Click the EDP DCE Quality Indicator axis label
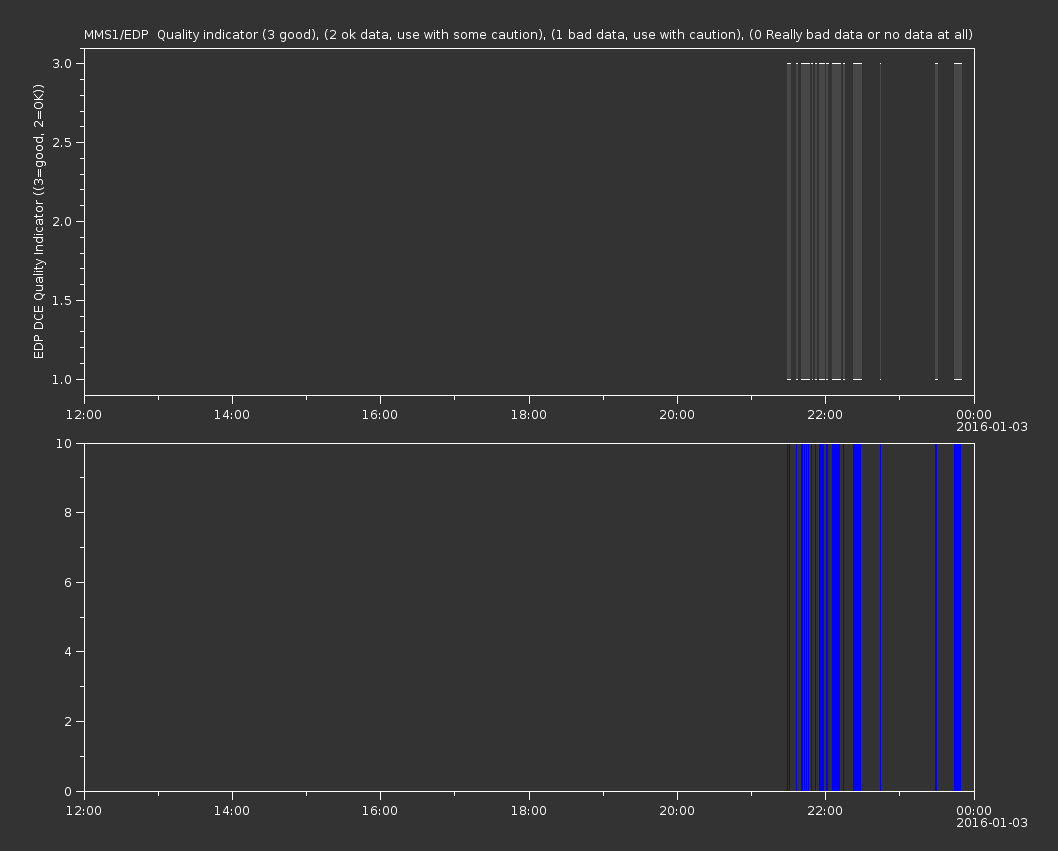This screenshot has height=851, width=1058. (38, 221)
